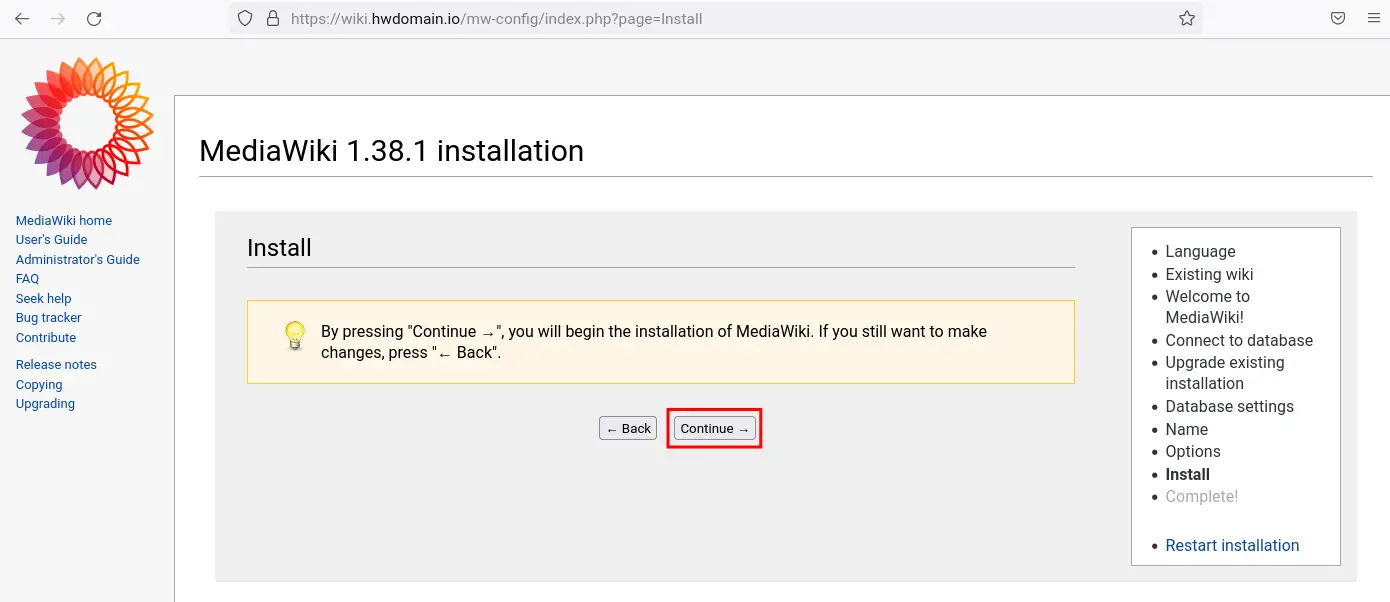Open the Release notes link
This screenshot has width=1390, height=602.
pyautogui.click(x=57, y=365)
